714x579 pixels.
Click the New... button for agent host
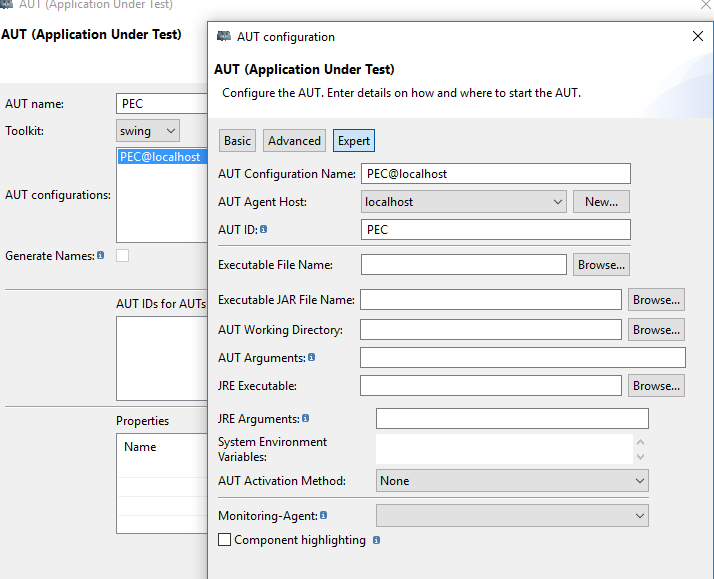pyautogui.click(x=601, y=202)
